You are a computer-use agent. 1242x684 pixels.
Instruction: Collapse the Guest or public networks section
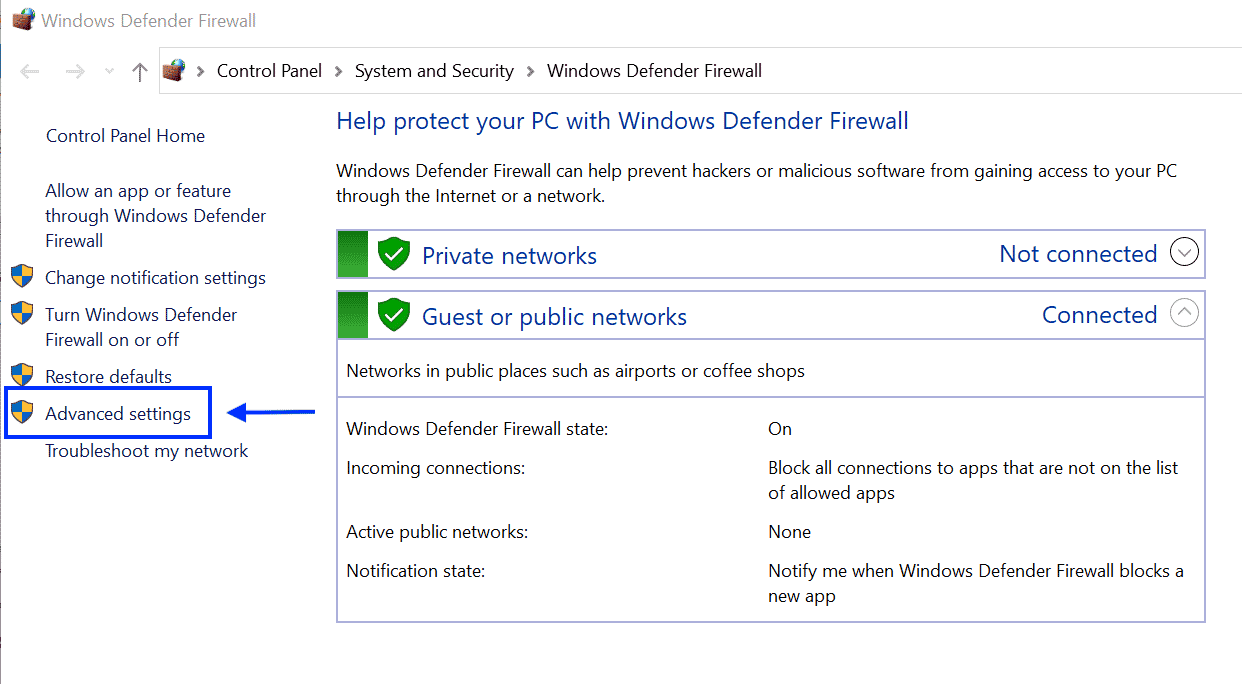1184,314
